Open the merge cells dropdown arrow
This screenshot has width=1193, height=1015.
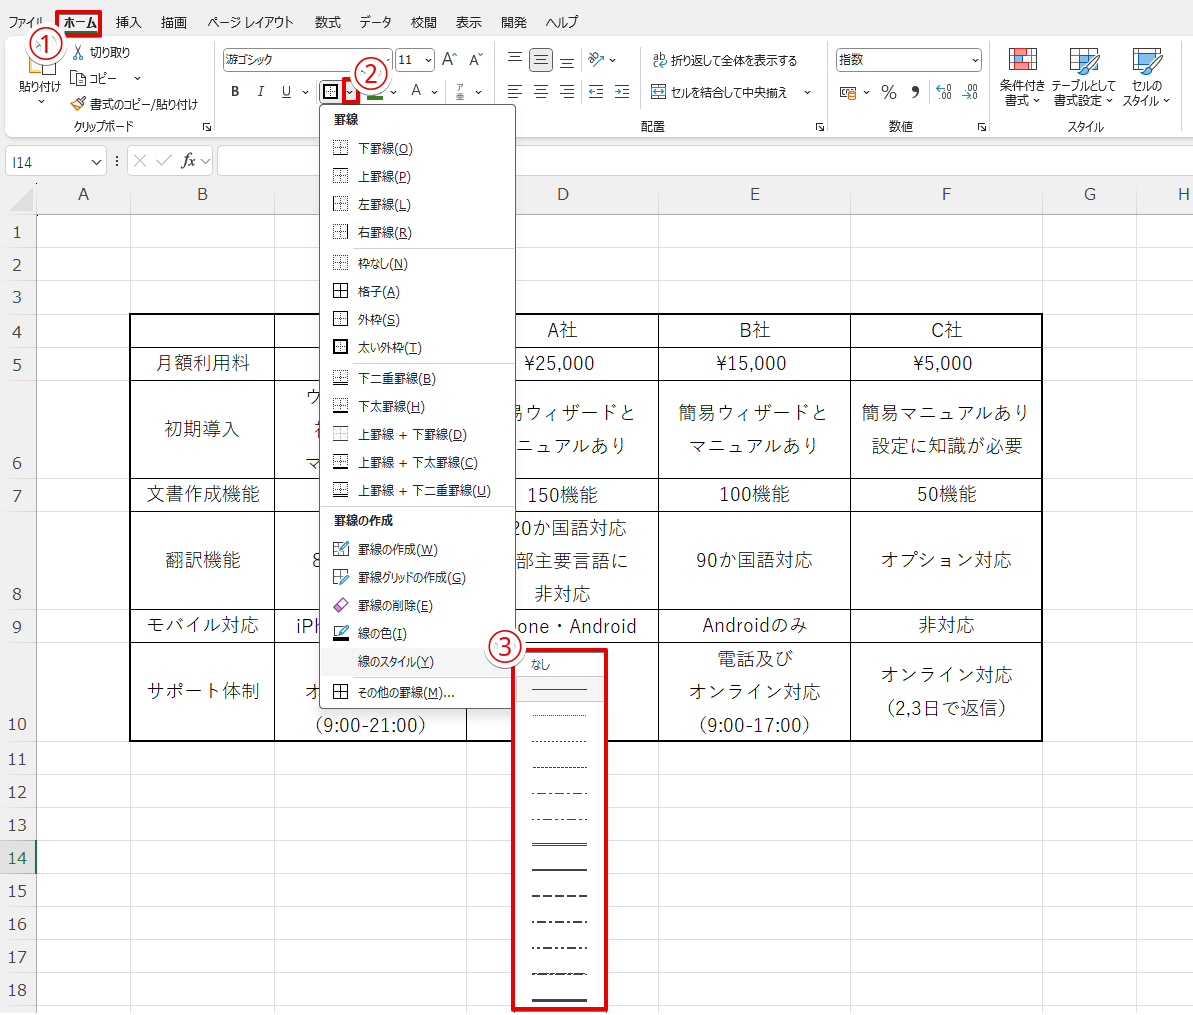[807, 92]
